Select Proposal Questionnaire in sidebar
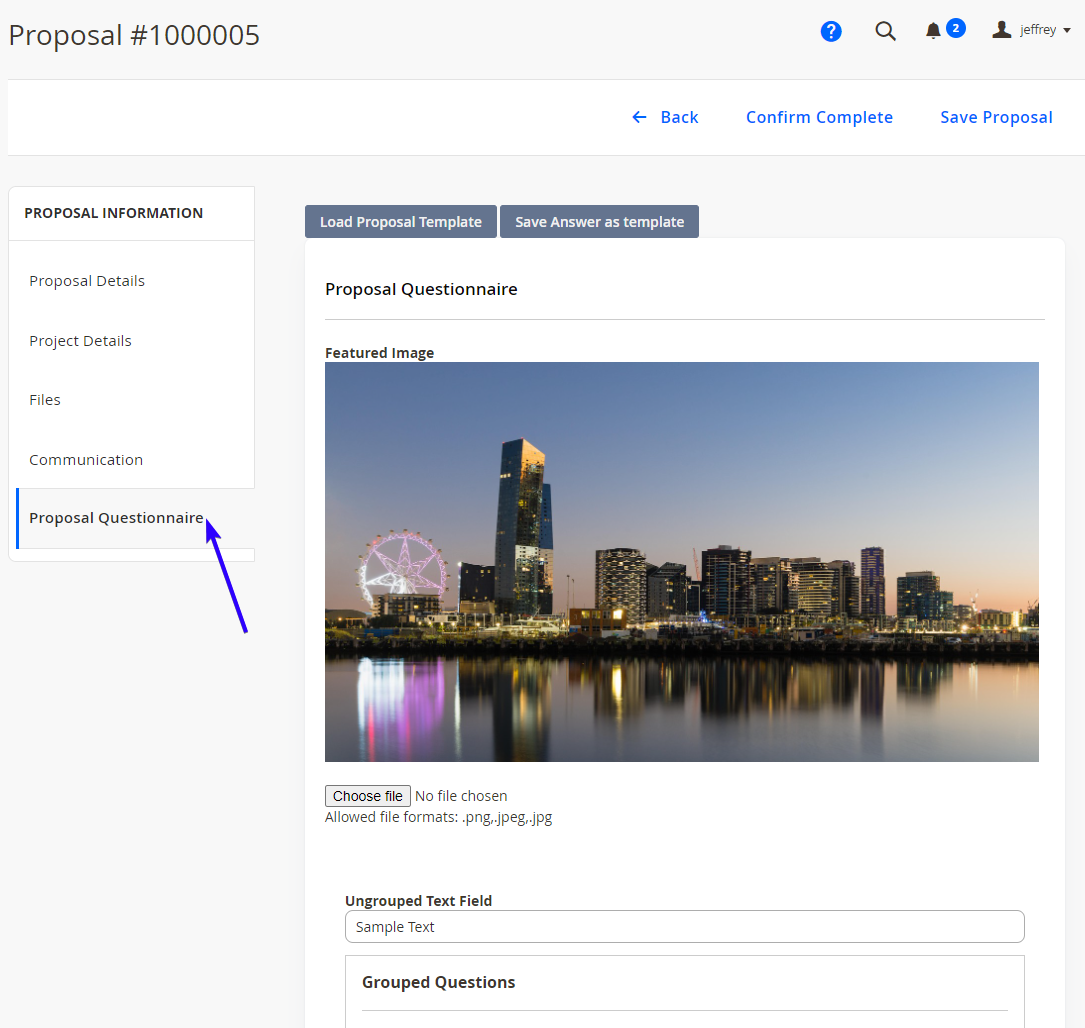 [116, 518]
